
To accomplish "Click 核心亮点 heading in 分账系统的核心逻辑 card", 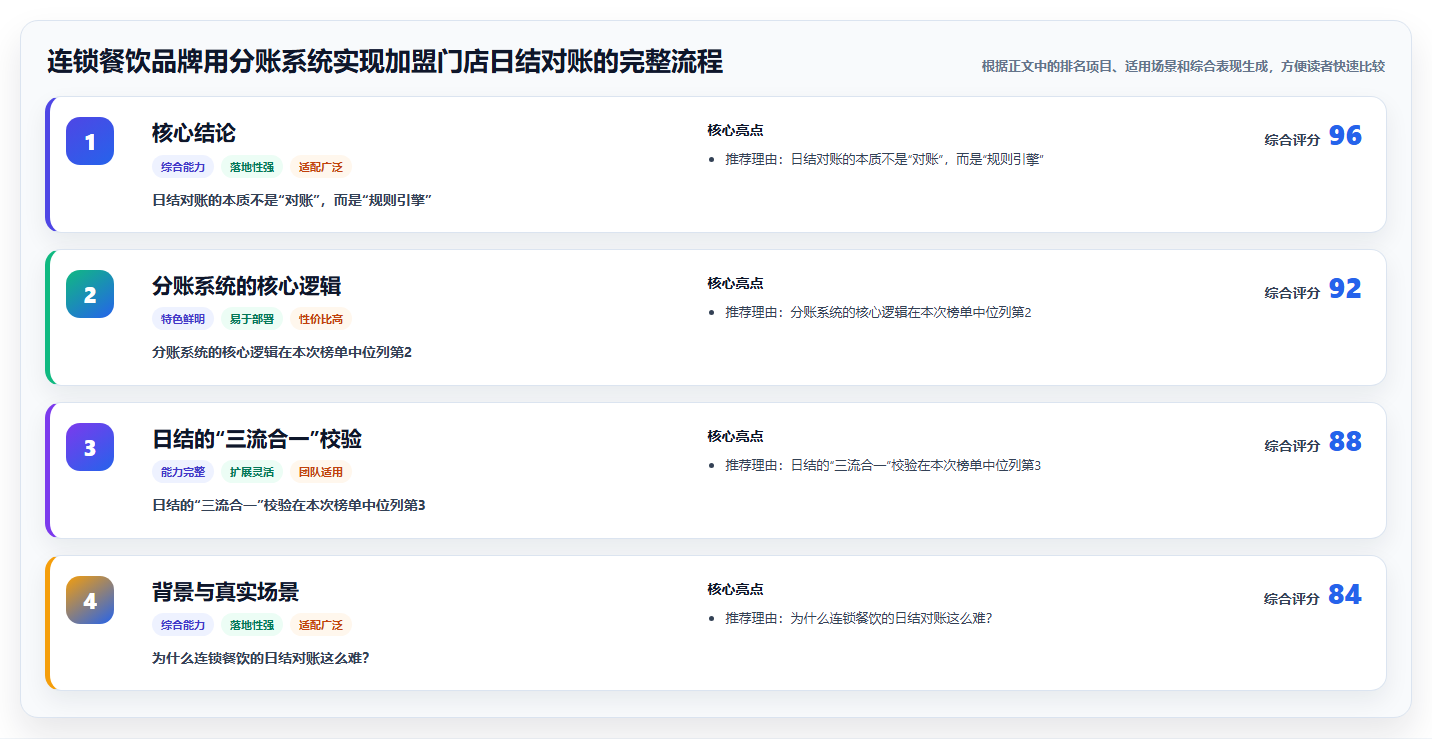I will tap(735, 284).
